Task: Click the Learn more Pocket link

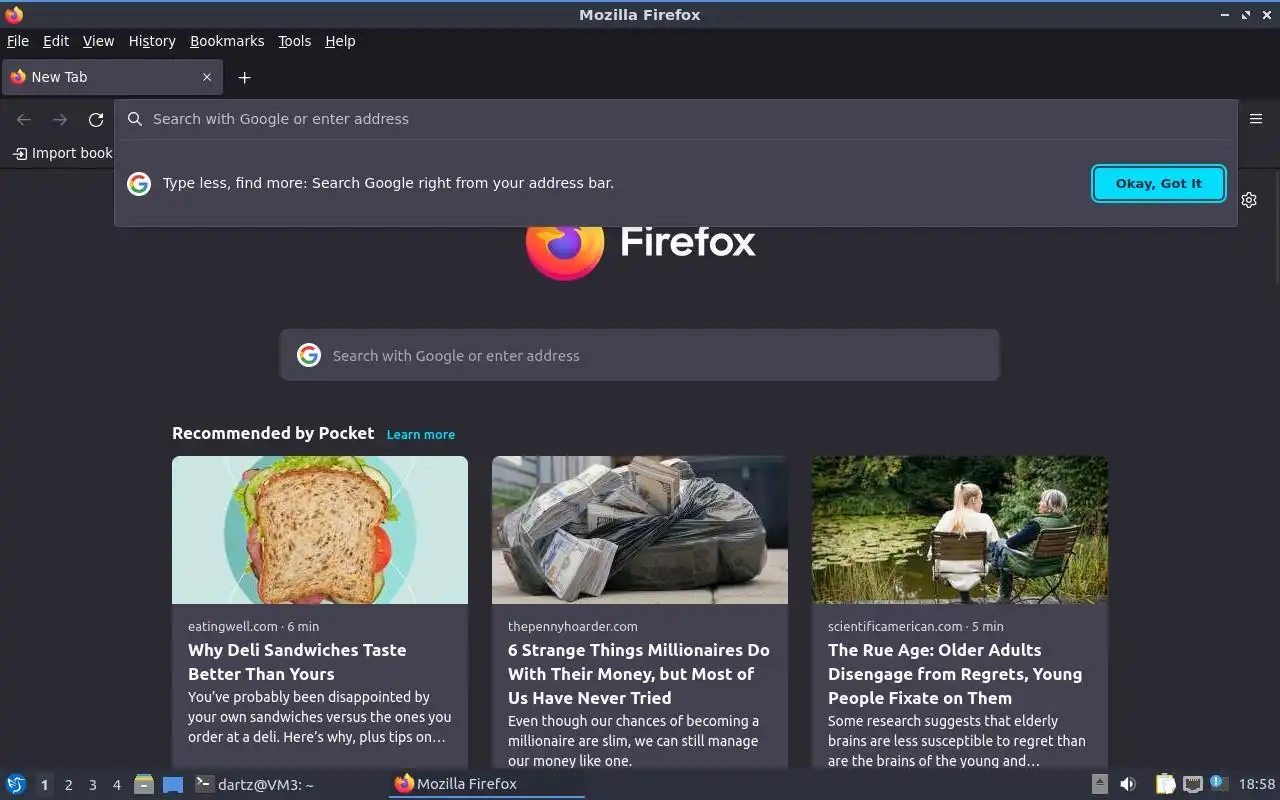Action: (421, 434)
